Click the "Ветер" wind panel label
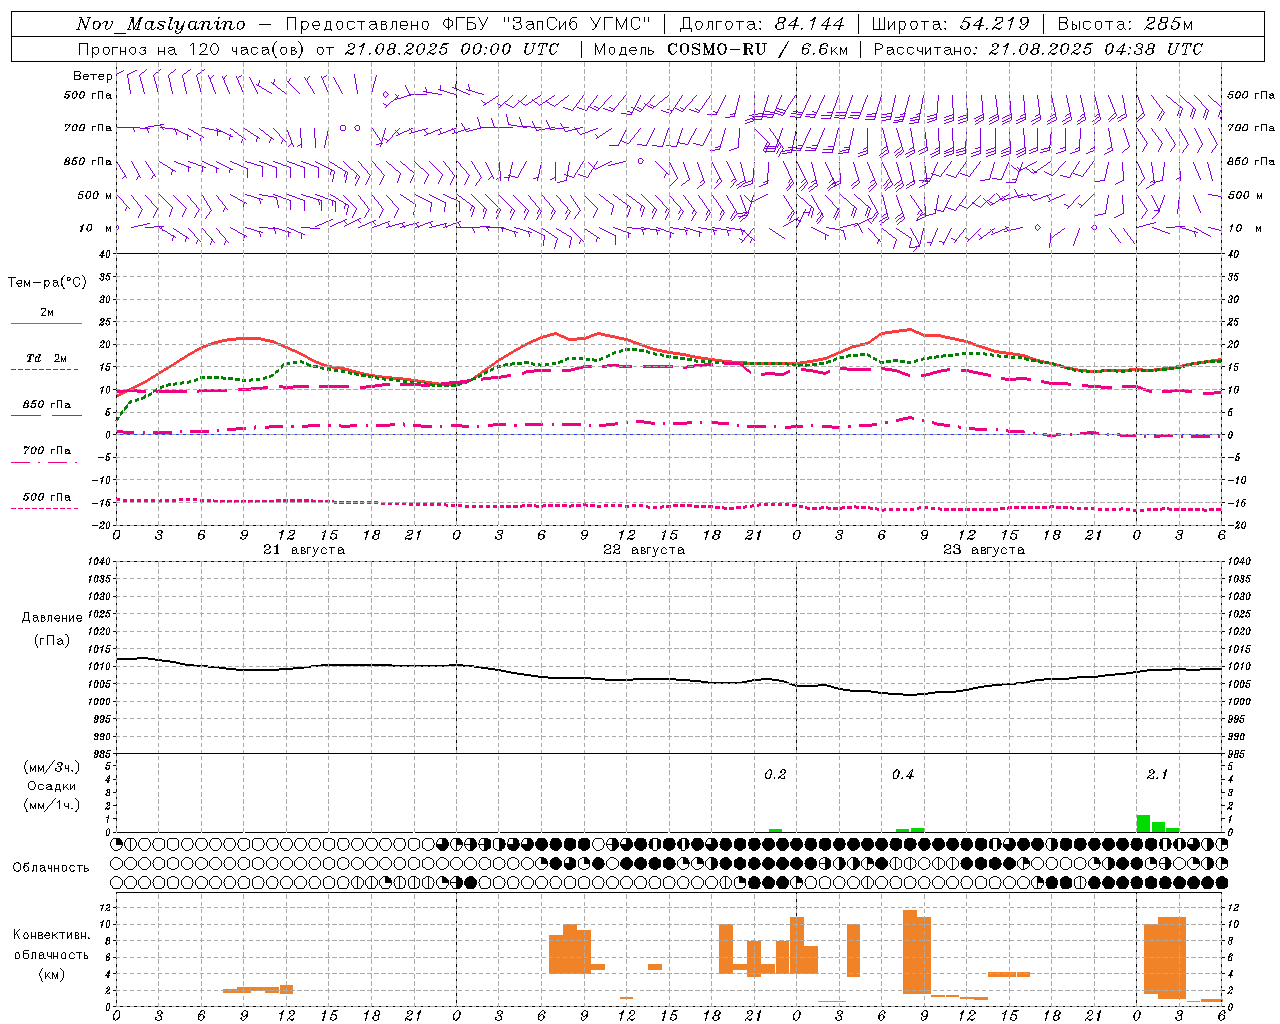This screenshot has height=1024, width=1280. click(x=92, y=76)
